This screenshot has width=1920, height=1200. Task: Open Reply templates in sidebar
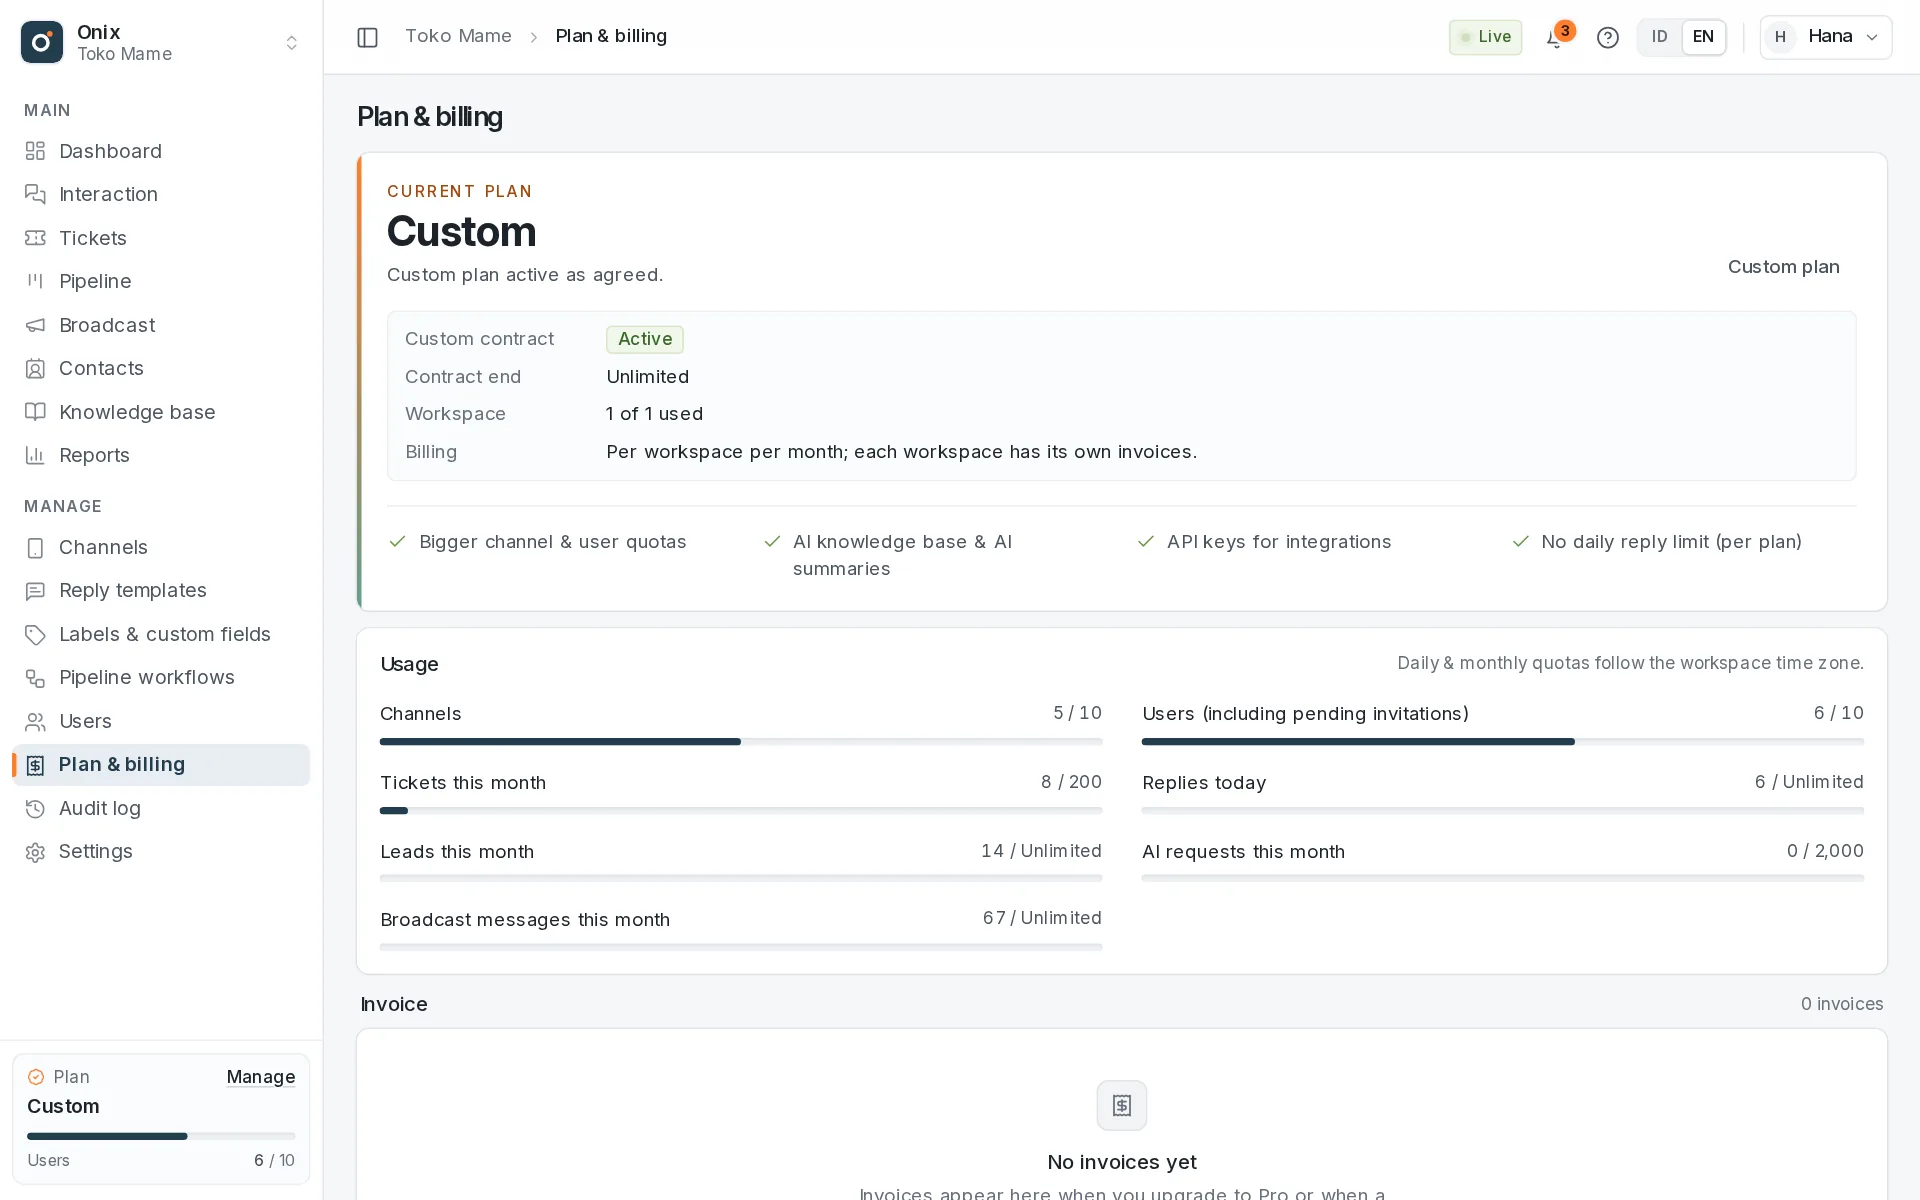coord(161,591)
